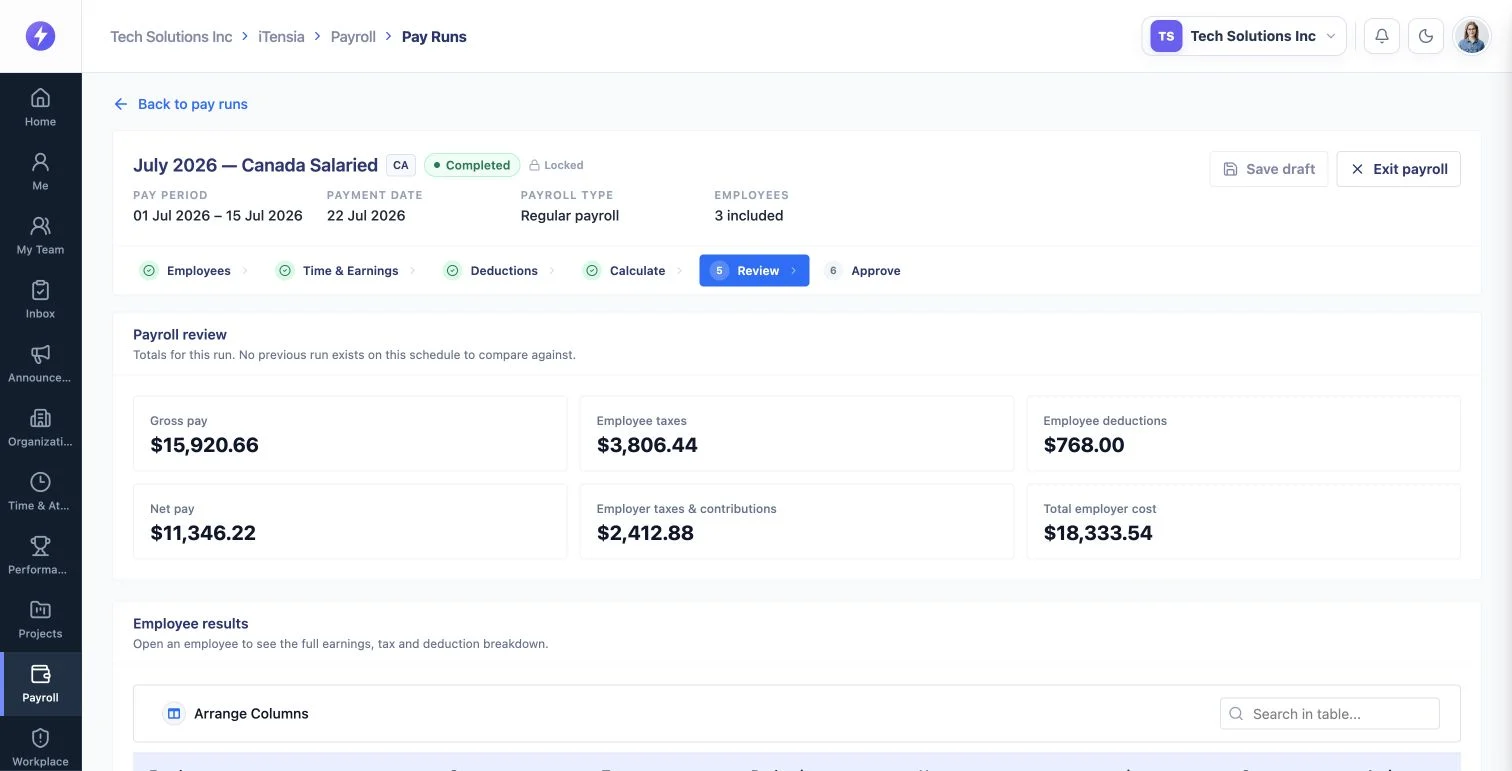Viewport: 1512px width, 771px height.
Task: Open My Team in the sidebar
Action: (x=40, y=235)
